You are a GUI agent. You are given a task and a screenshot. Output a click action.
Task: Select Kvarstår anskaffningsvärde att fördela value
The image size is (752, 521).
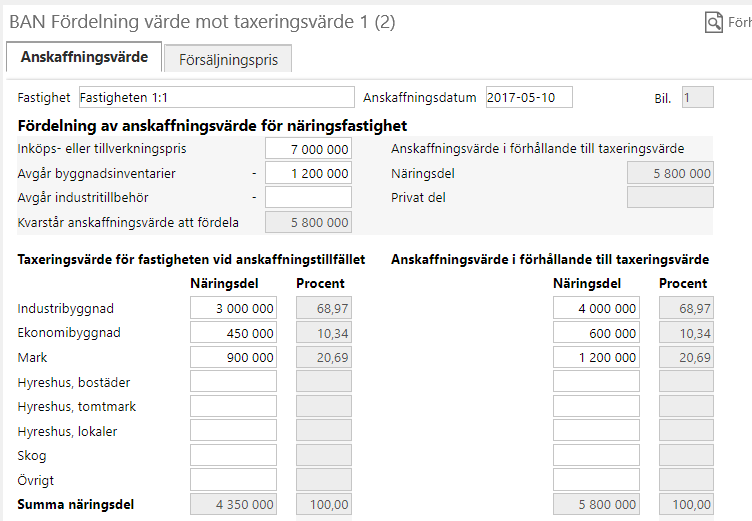[x=308, y=222]
